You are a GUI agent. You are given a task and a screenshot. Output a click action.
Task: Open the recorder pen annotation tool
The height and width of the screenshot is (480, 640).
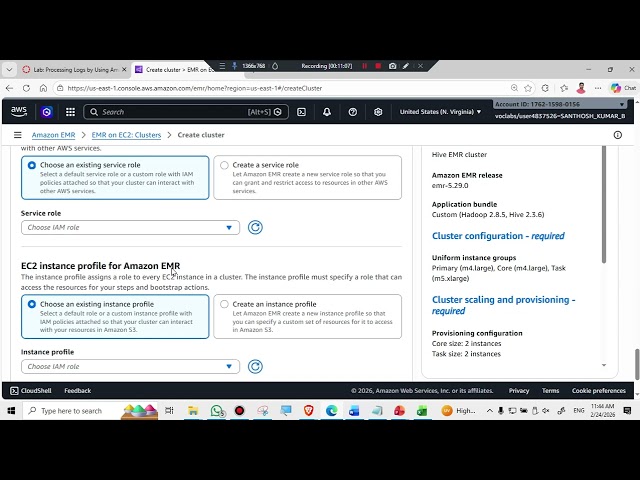click(406, 66)
